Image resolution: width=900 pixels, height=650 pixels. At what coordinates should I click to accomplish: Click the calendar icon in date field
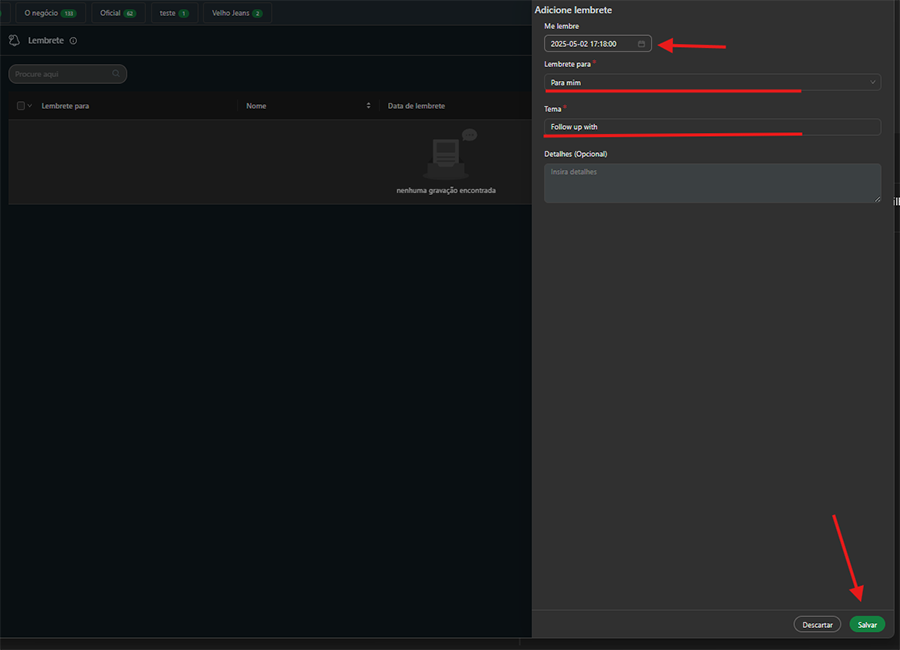click(x=641, y=44)
